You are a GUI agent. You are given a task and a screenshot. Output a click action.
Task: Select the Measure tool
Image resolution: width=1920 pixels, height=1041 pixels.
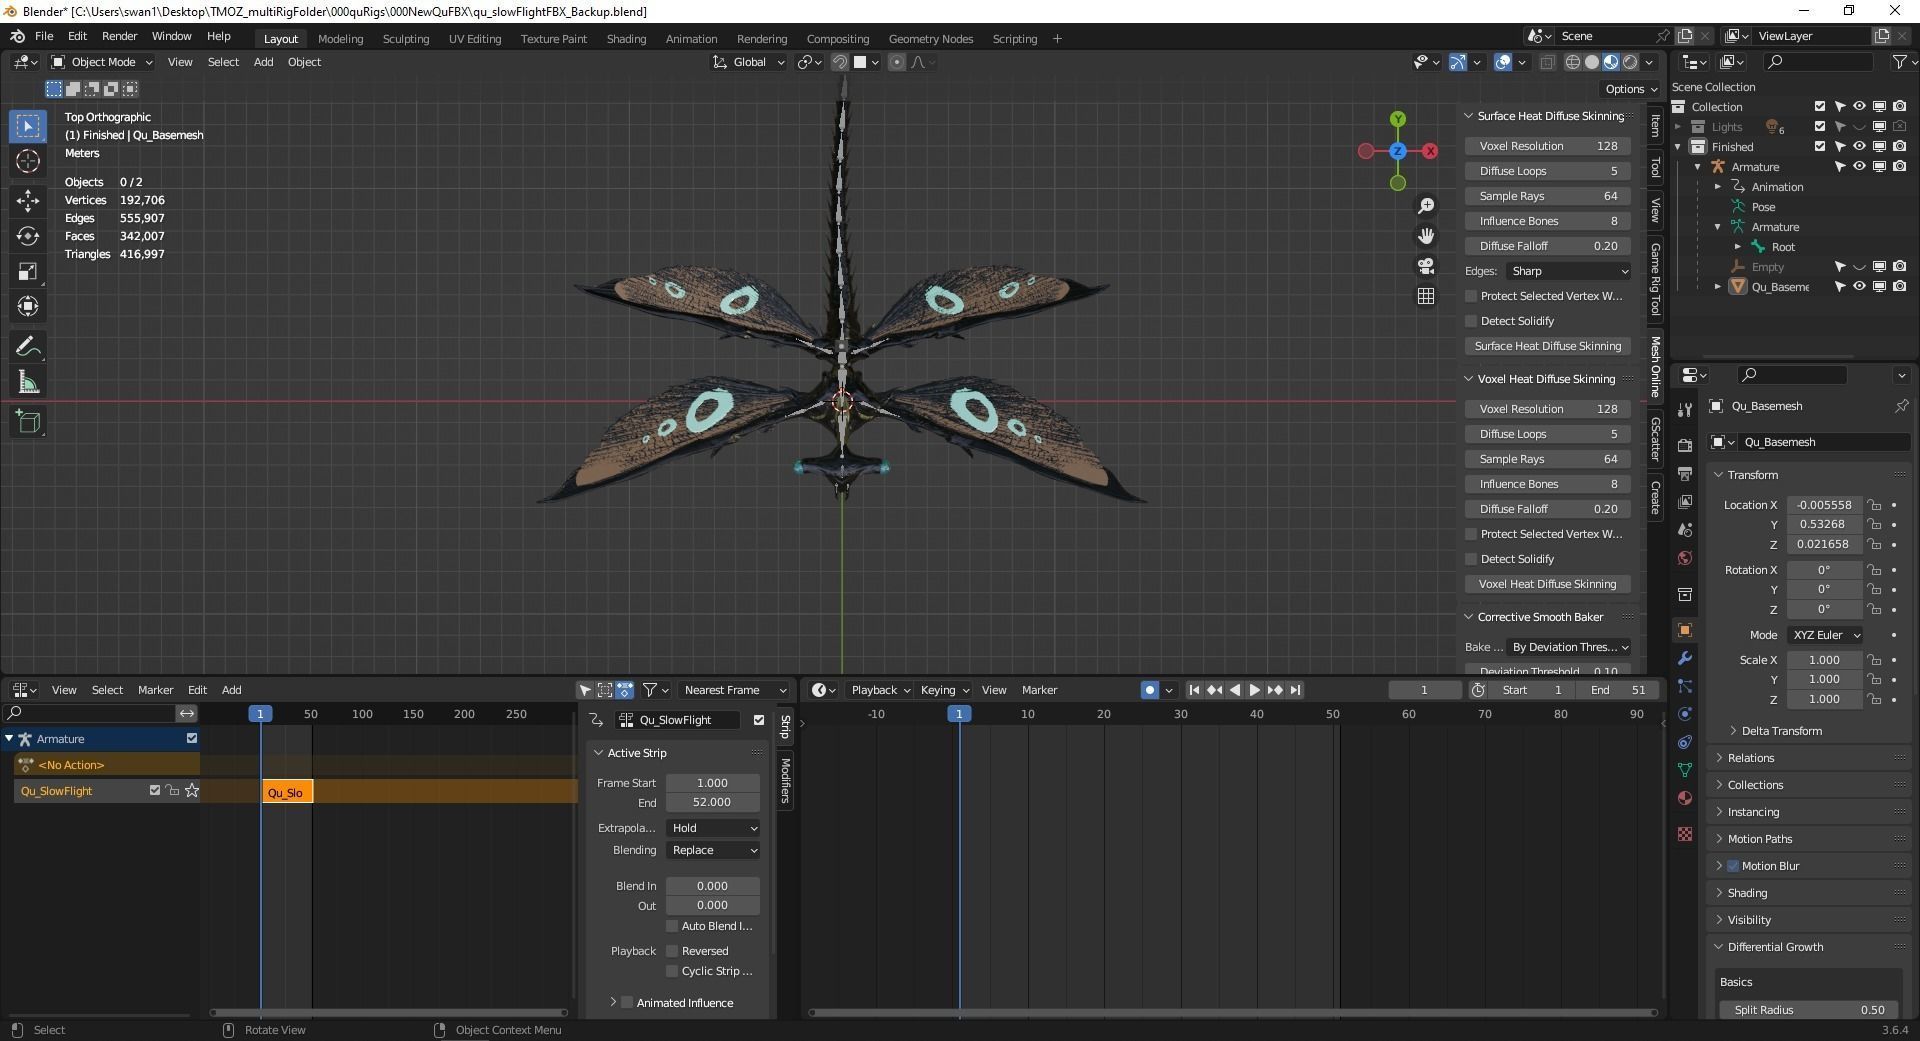click(x=28, y=382)
